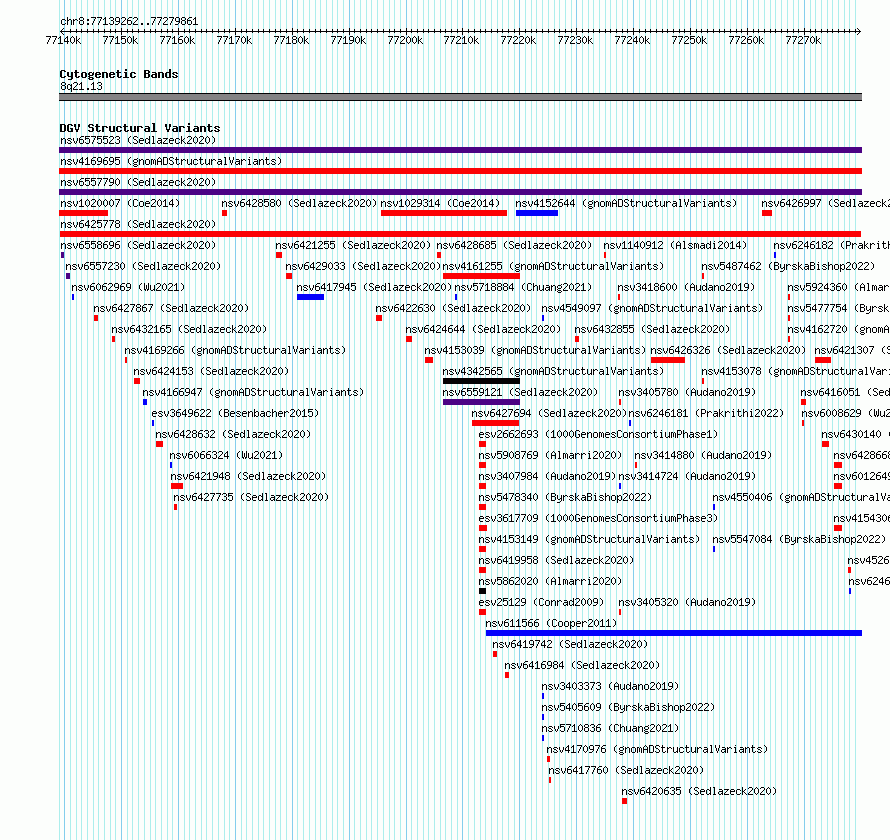This screenshot has height=840, width=890.
Task: Open nsv6557230 (Sedlazeck2020) label
Action: pos(143,266)
